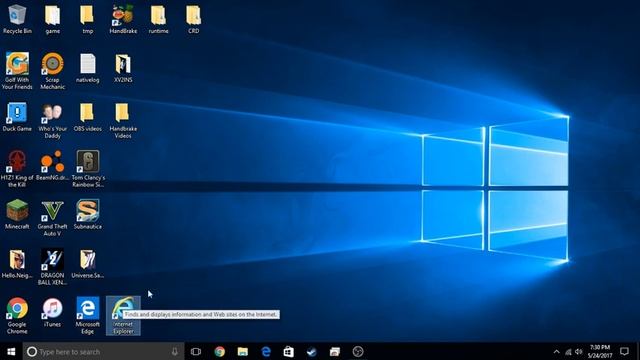
Task: Launch Edge from the taskbar
Action: tap(266, 351)
